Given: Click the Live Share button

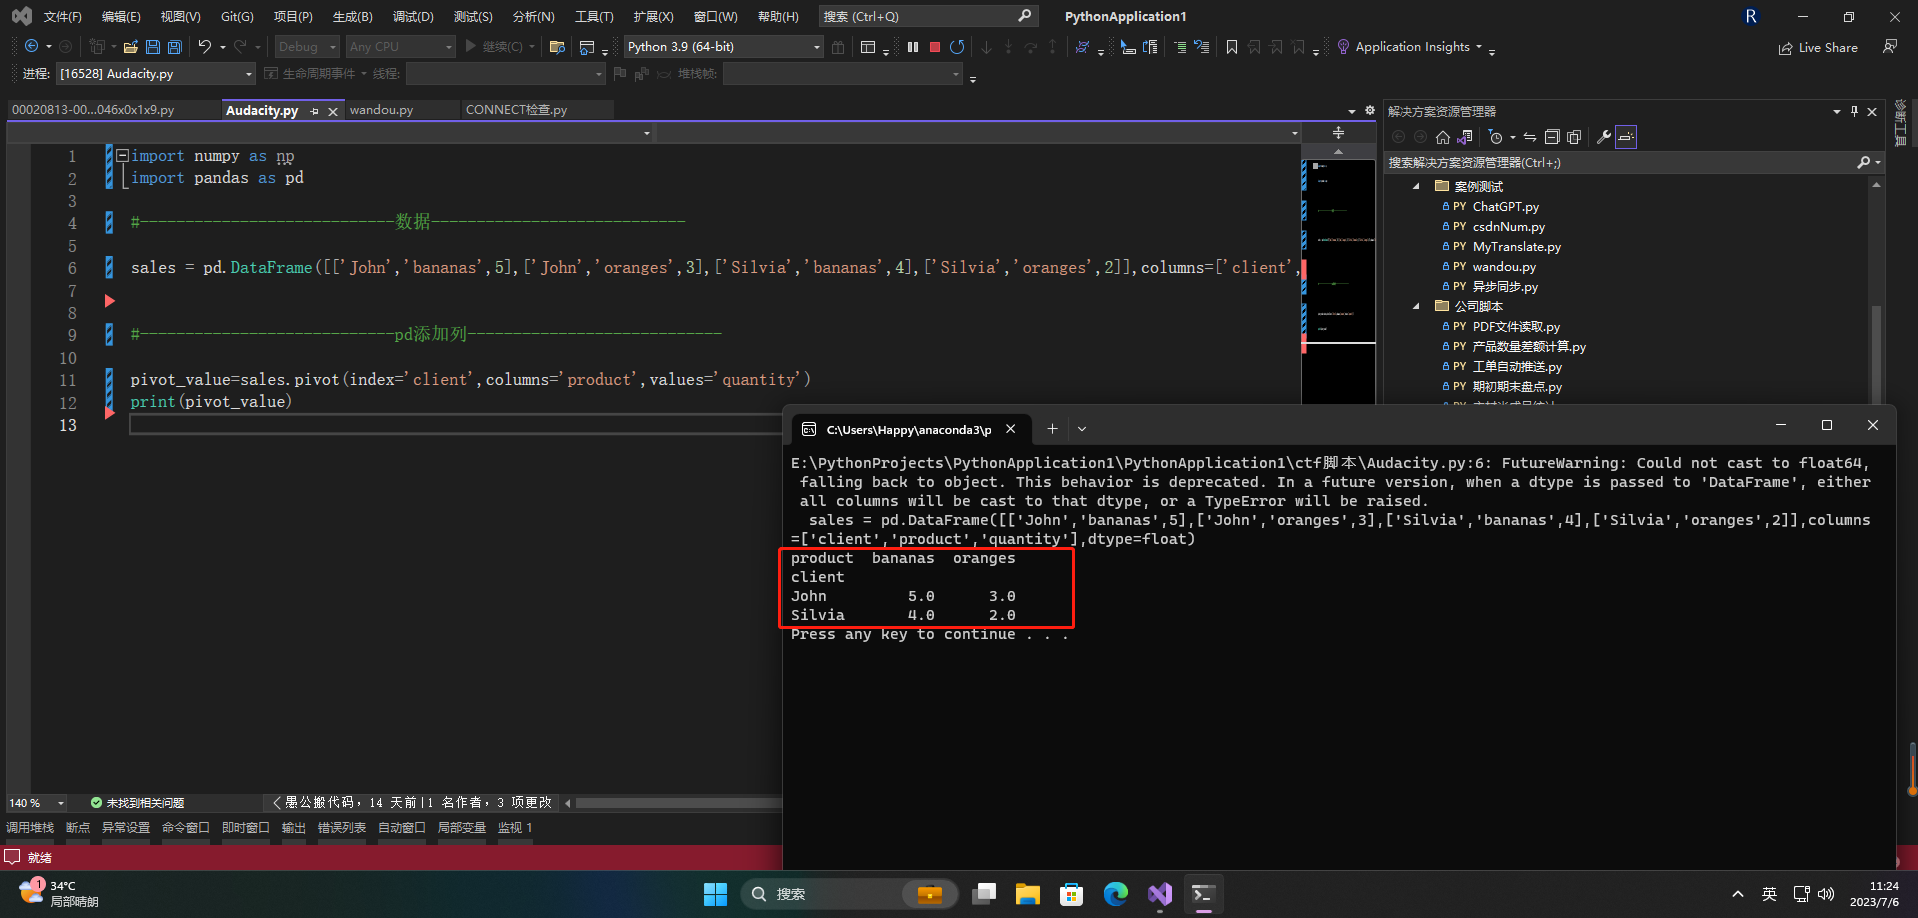Looking at the screenshot, I should point(1818,48).
